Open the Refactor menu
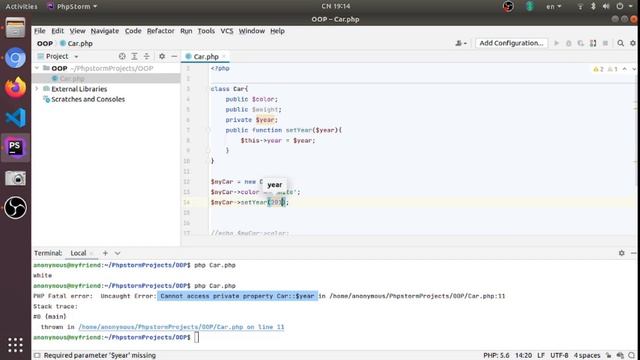Screen dimensions: 640x360 pyautogui.click(x=160, y=31)
